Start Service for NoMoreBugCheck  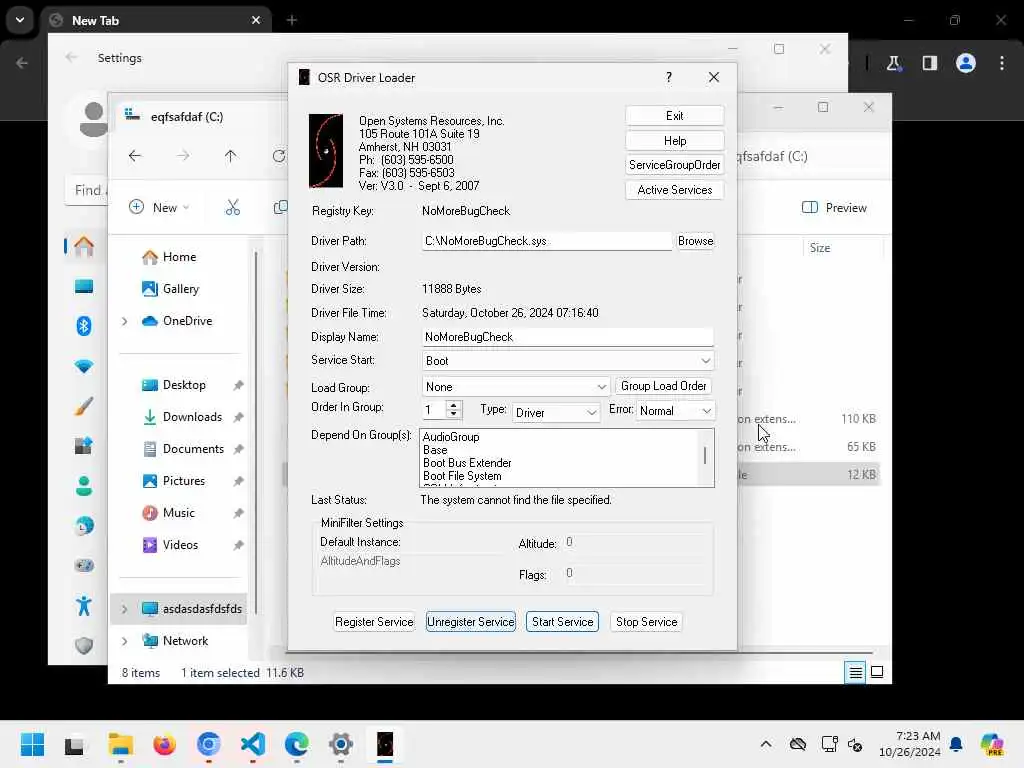point(562,622)
